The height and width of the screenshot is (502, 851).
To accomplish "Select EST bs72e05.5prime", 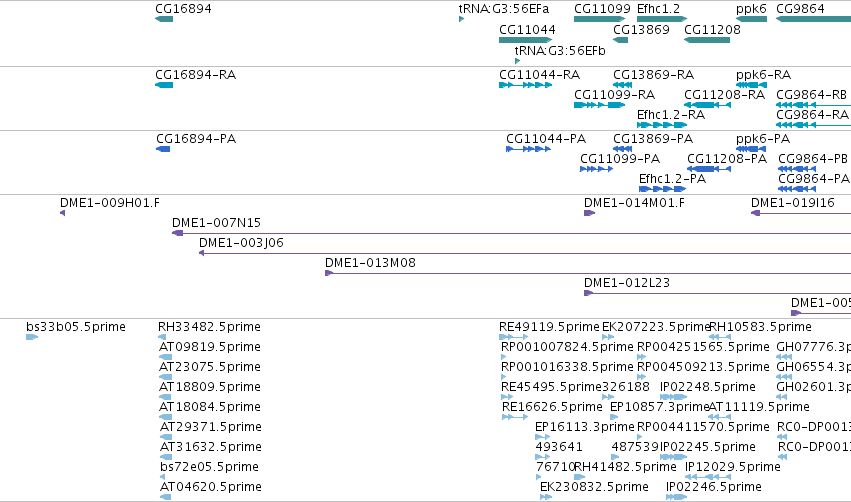I will click(209, 467).
